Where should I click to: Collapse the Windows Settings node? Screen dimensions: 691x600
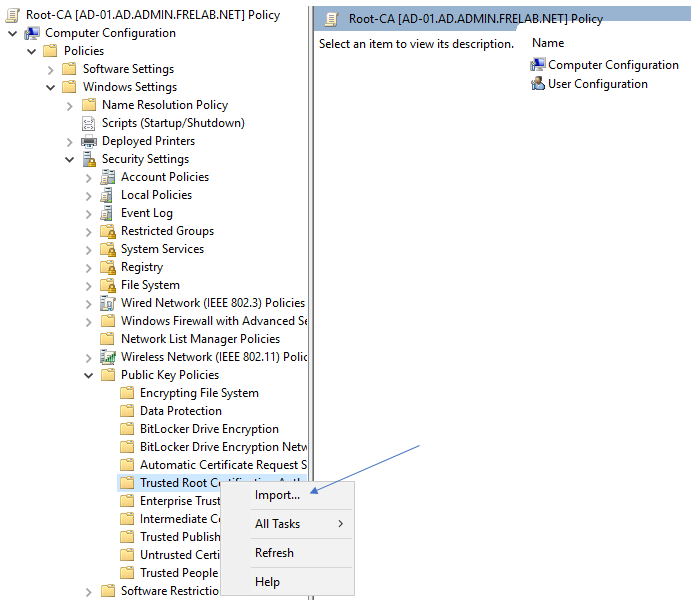51,87
